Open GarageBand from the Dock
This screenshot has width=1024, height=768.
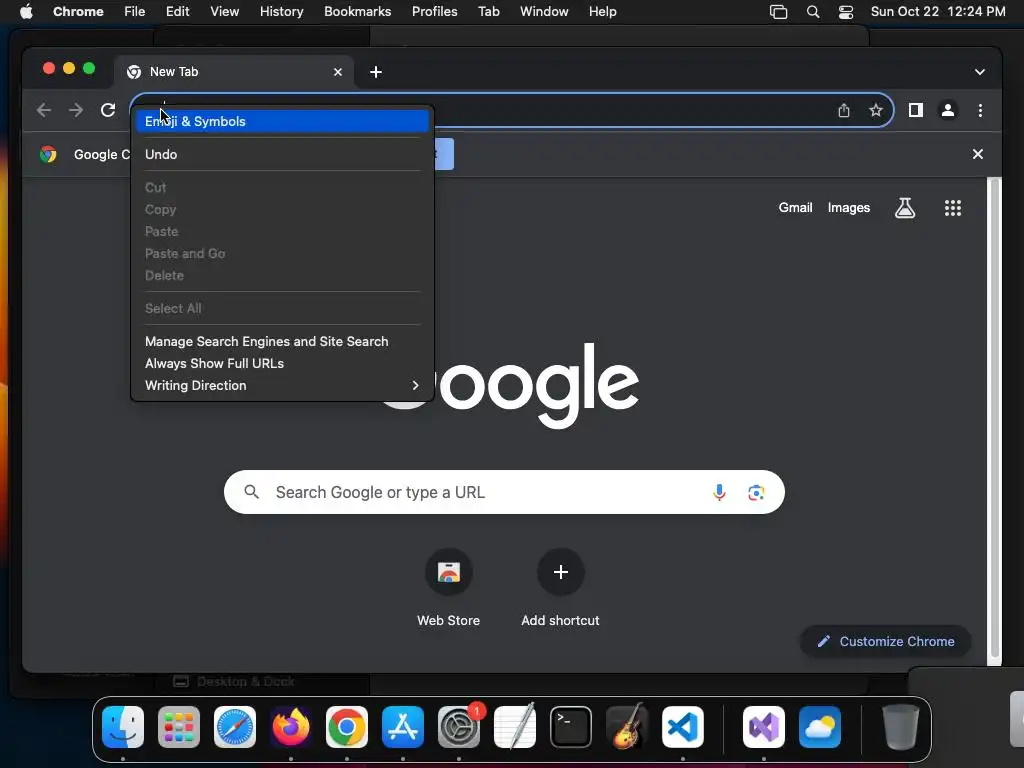627,727
